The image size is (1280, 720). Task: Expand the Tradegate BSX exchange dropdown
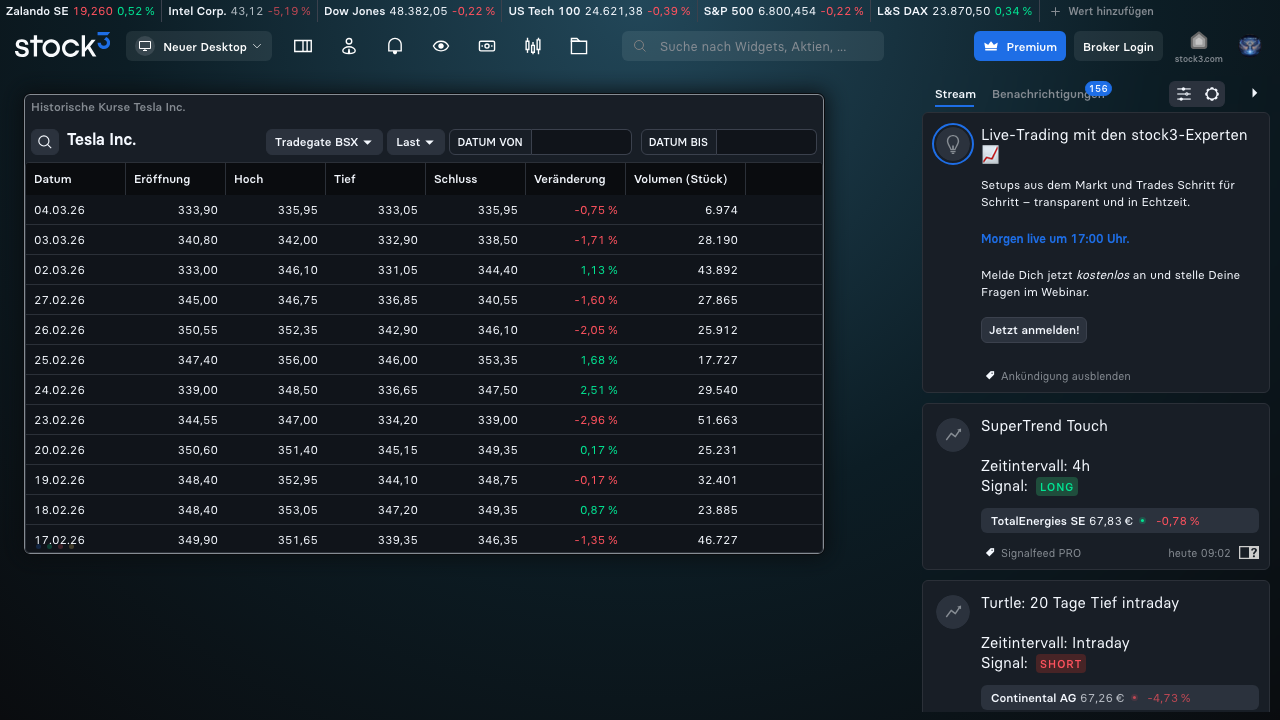pos(324,142)
